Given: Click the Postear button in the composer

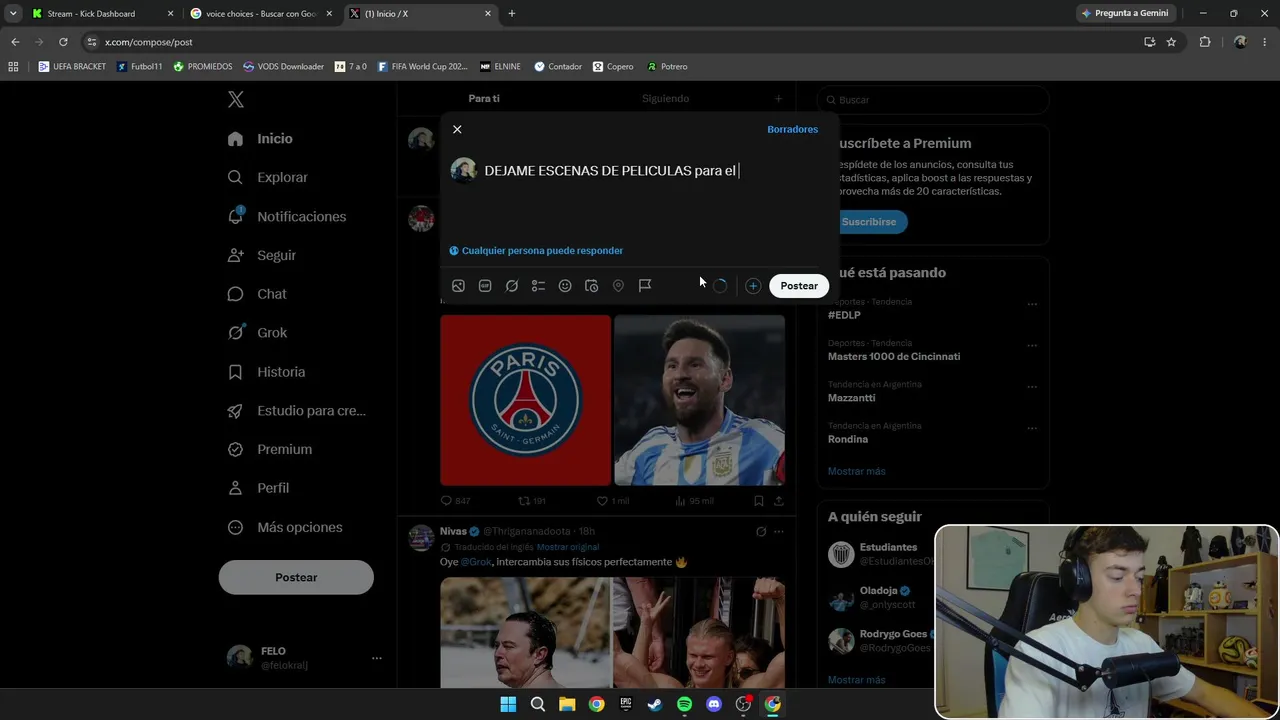Looking at the screenshot, I should [x=799, y=286].
